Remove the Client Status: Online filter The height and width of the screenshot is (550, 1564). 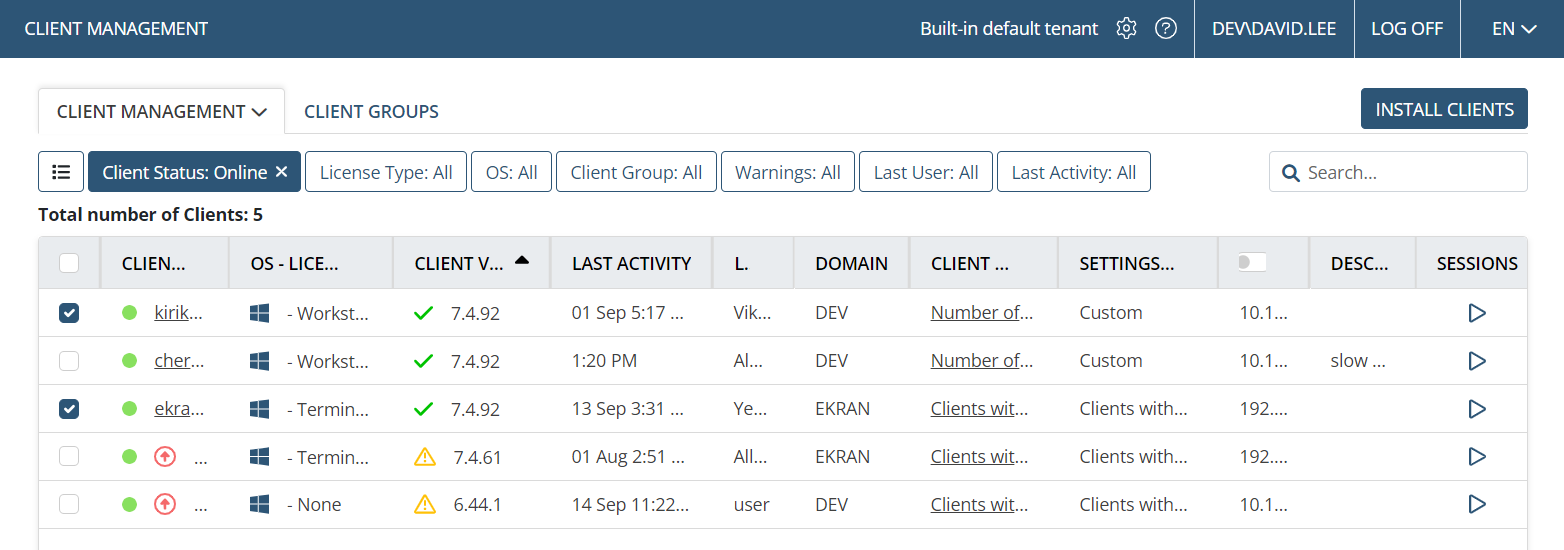[x=281, y=172]
